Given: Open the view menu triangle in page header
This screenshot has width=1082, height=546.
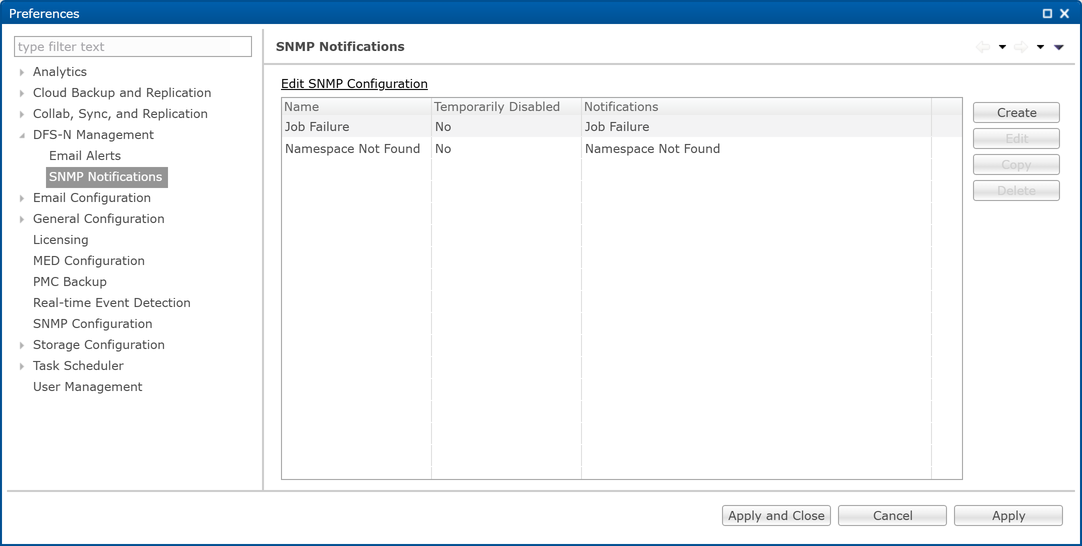Looking at the screenshot, I should [x=1059, y=48].
